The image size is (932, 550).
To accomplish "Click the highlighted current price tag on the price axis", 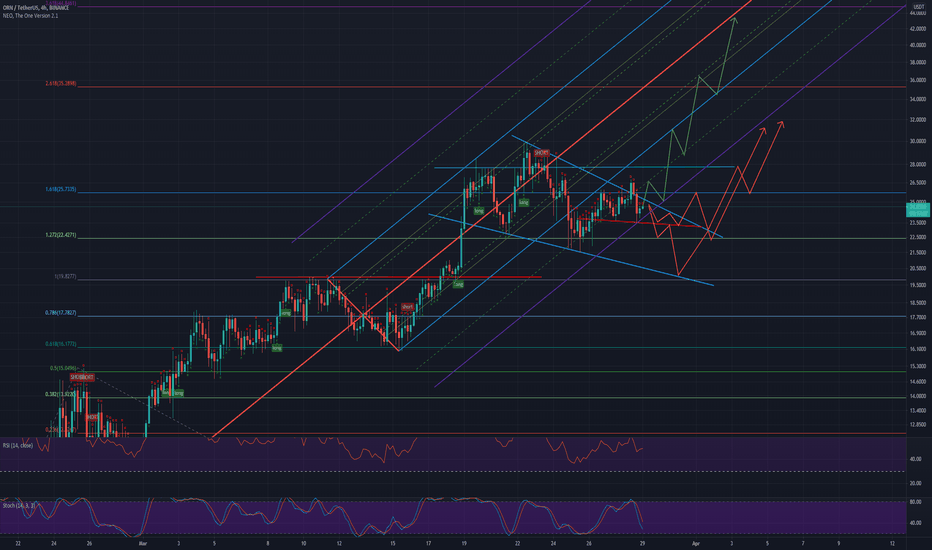I will 918,210.
